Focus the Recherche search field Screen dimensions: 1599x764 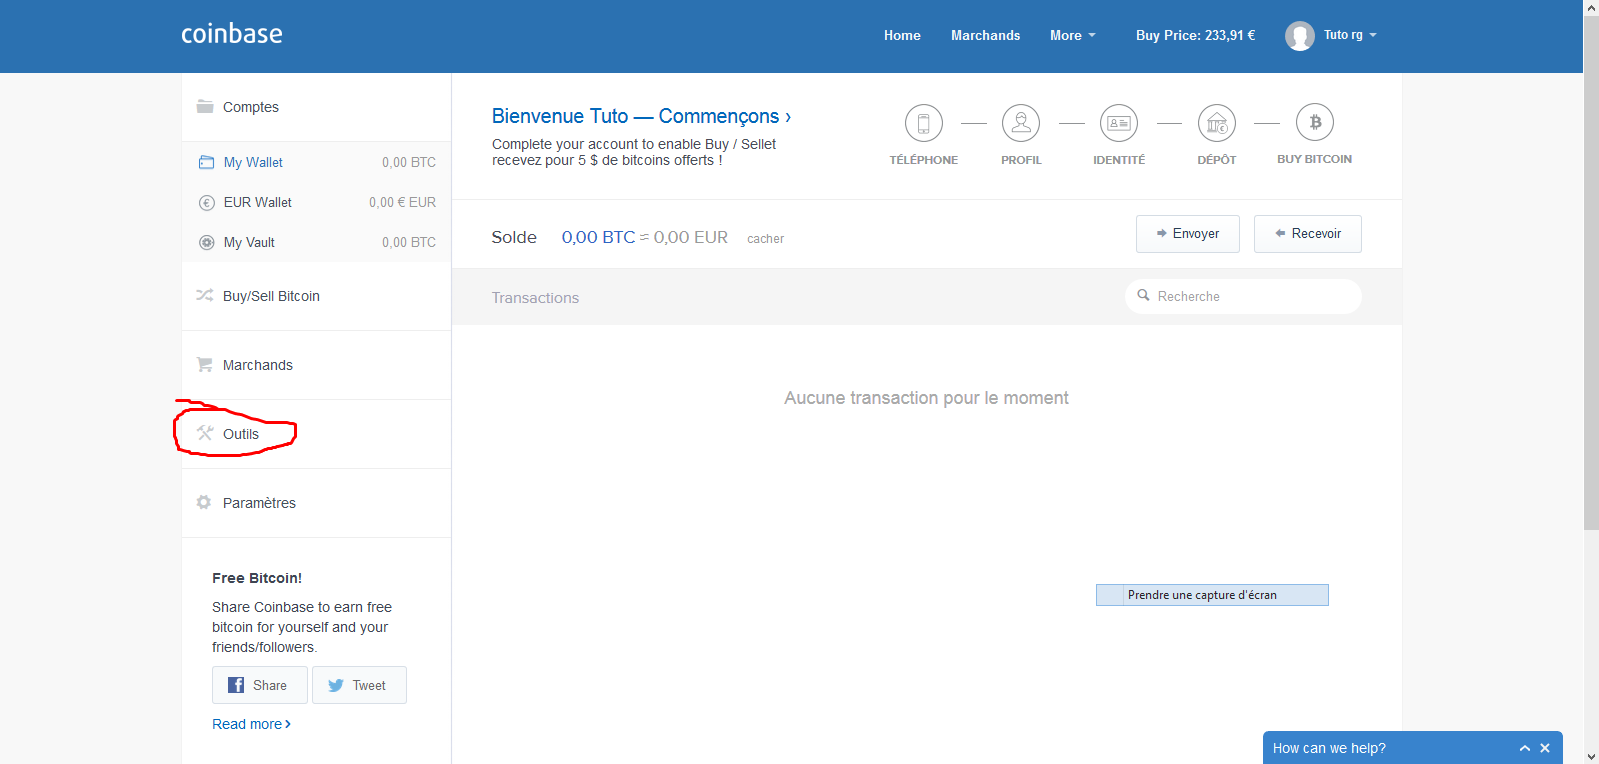coord(1243,296)
